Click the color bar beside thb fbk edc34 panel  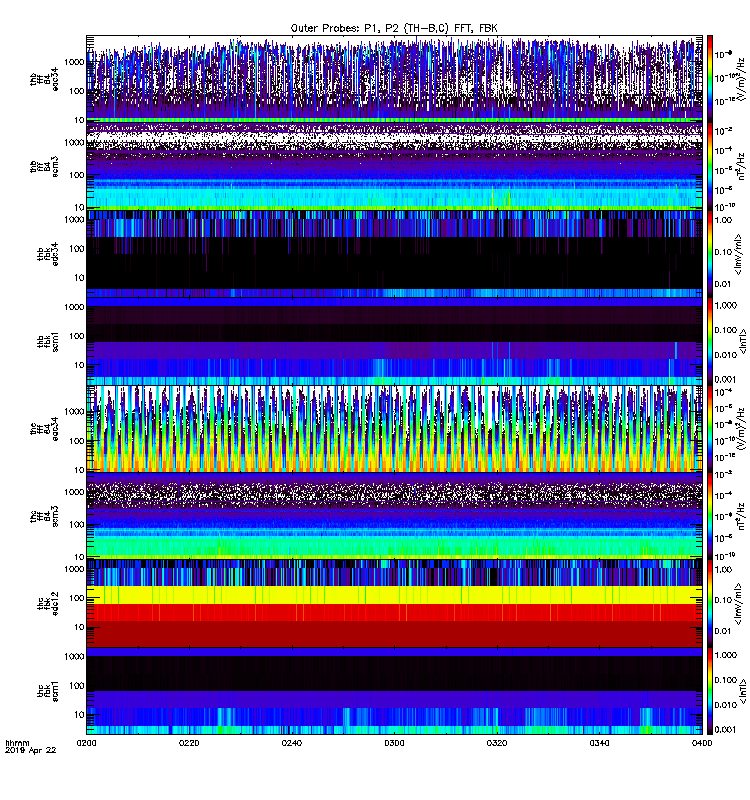click(x=709, y=254)
